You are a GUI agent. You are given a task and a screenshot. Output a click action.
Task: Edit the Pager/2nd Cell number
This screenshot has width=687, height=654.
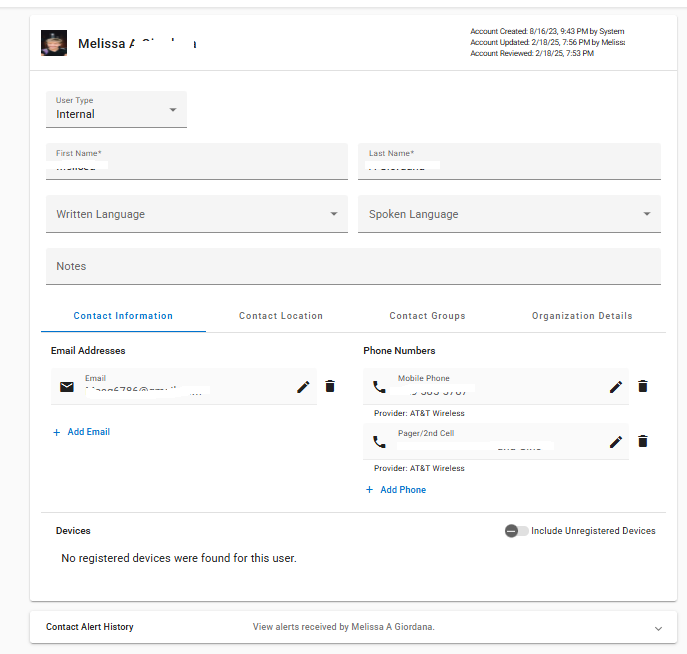616,441
